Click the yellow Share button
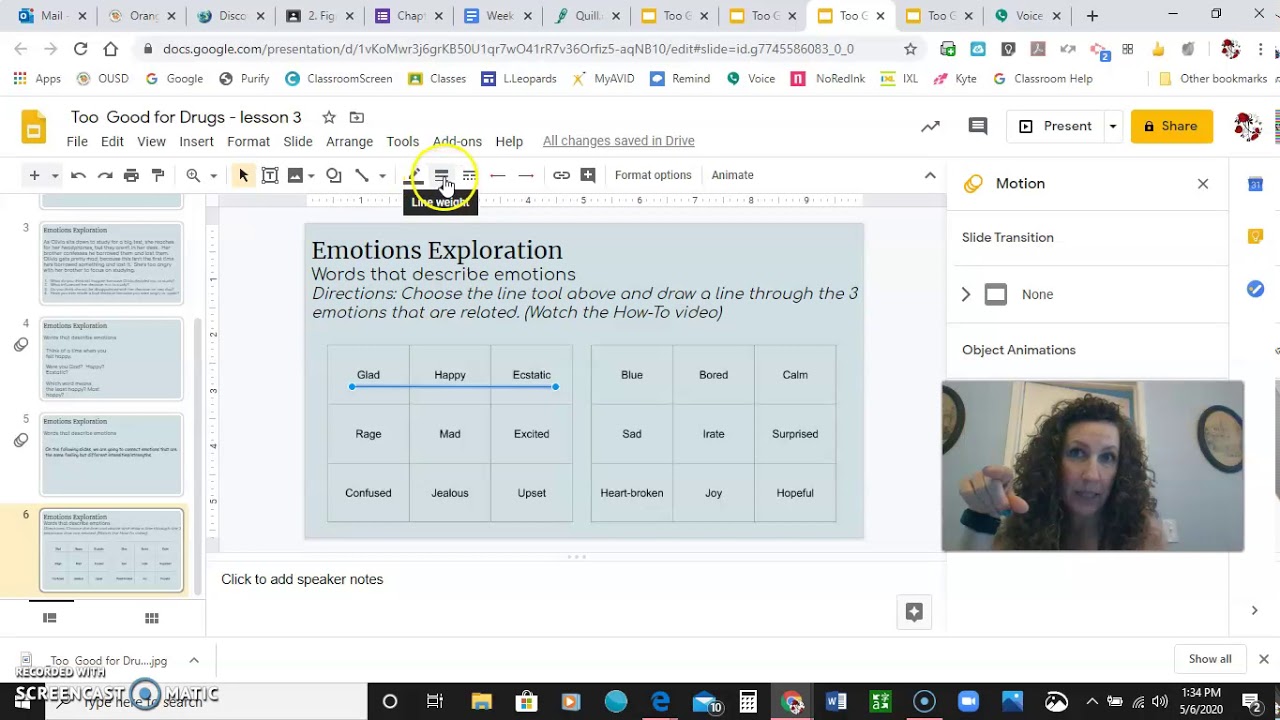 [1171, 126]
